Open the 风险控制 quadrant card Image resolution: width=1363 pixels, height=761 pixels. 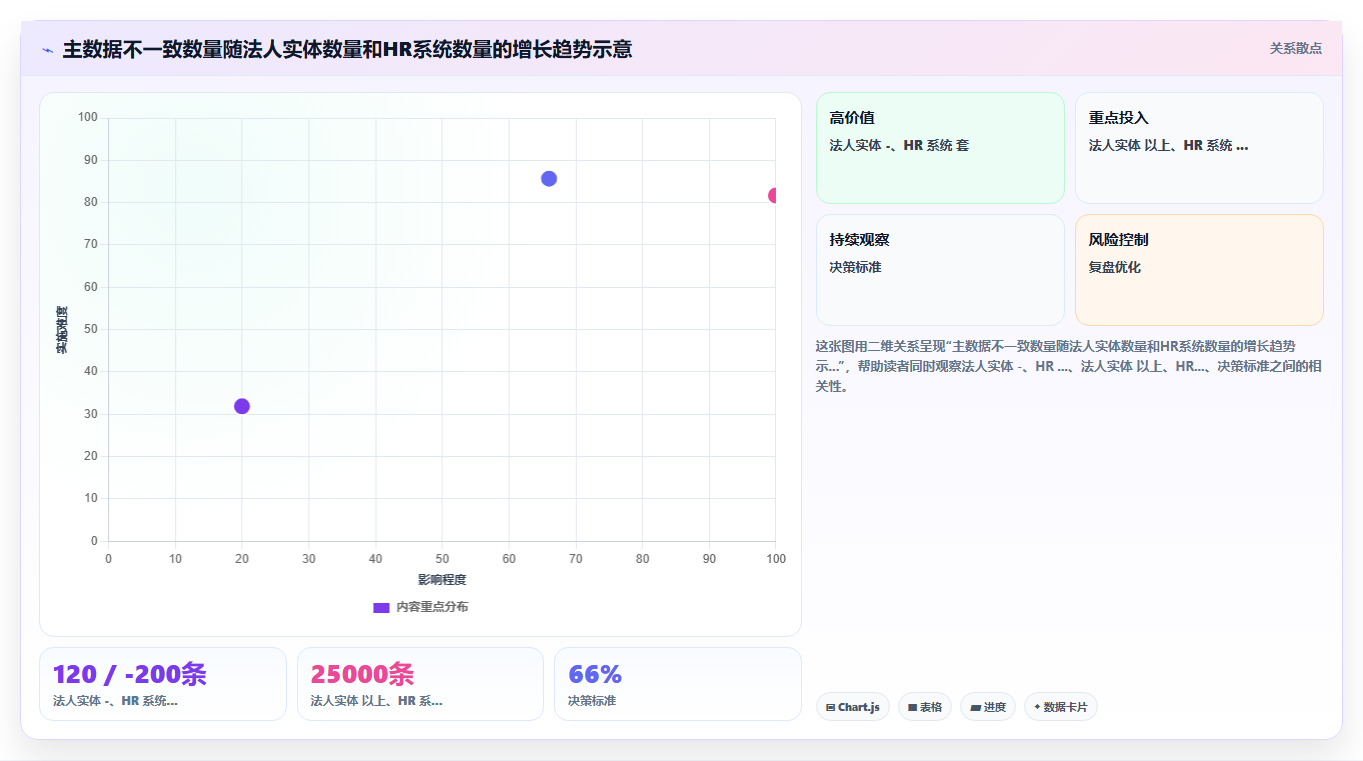pos(1199,270)
